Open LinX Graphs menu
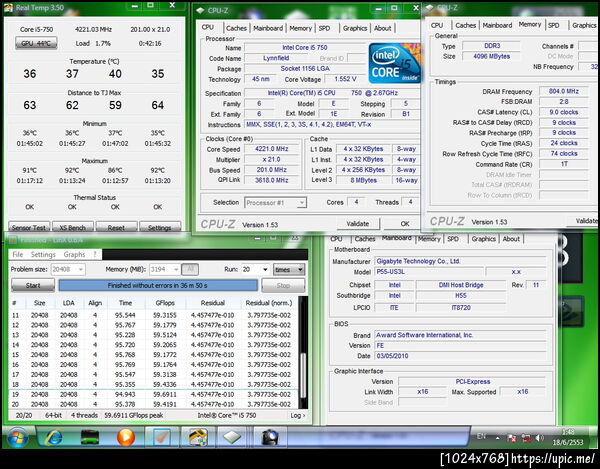 [74, 255]
